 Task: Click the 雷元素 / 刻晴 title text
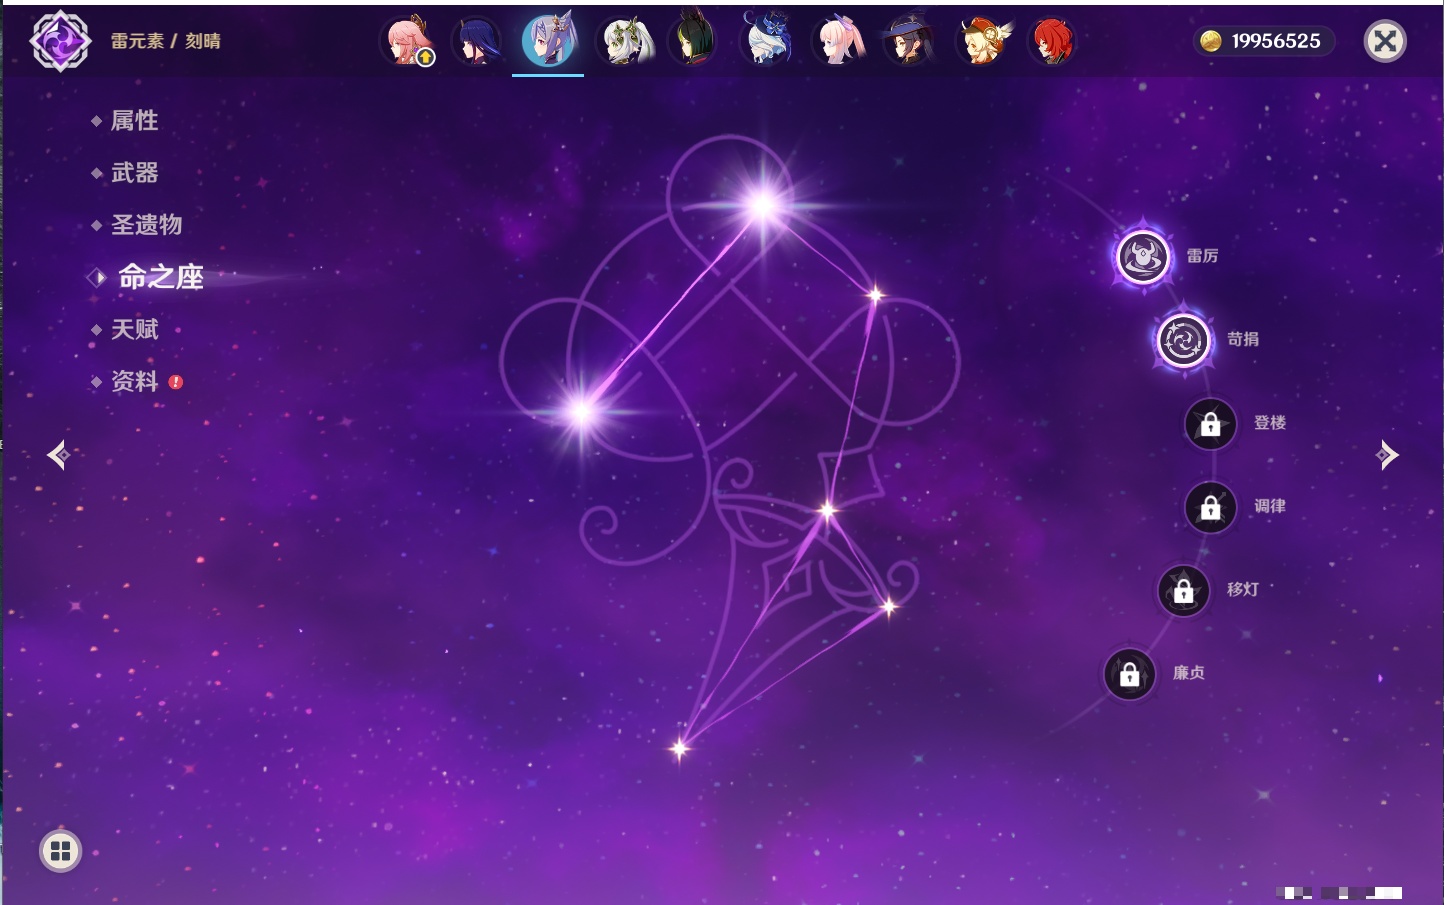pyautogui.click(x=166, y=41)
